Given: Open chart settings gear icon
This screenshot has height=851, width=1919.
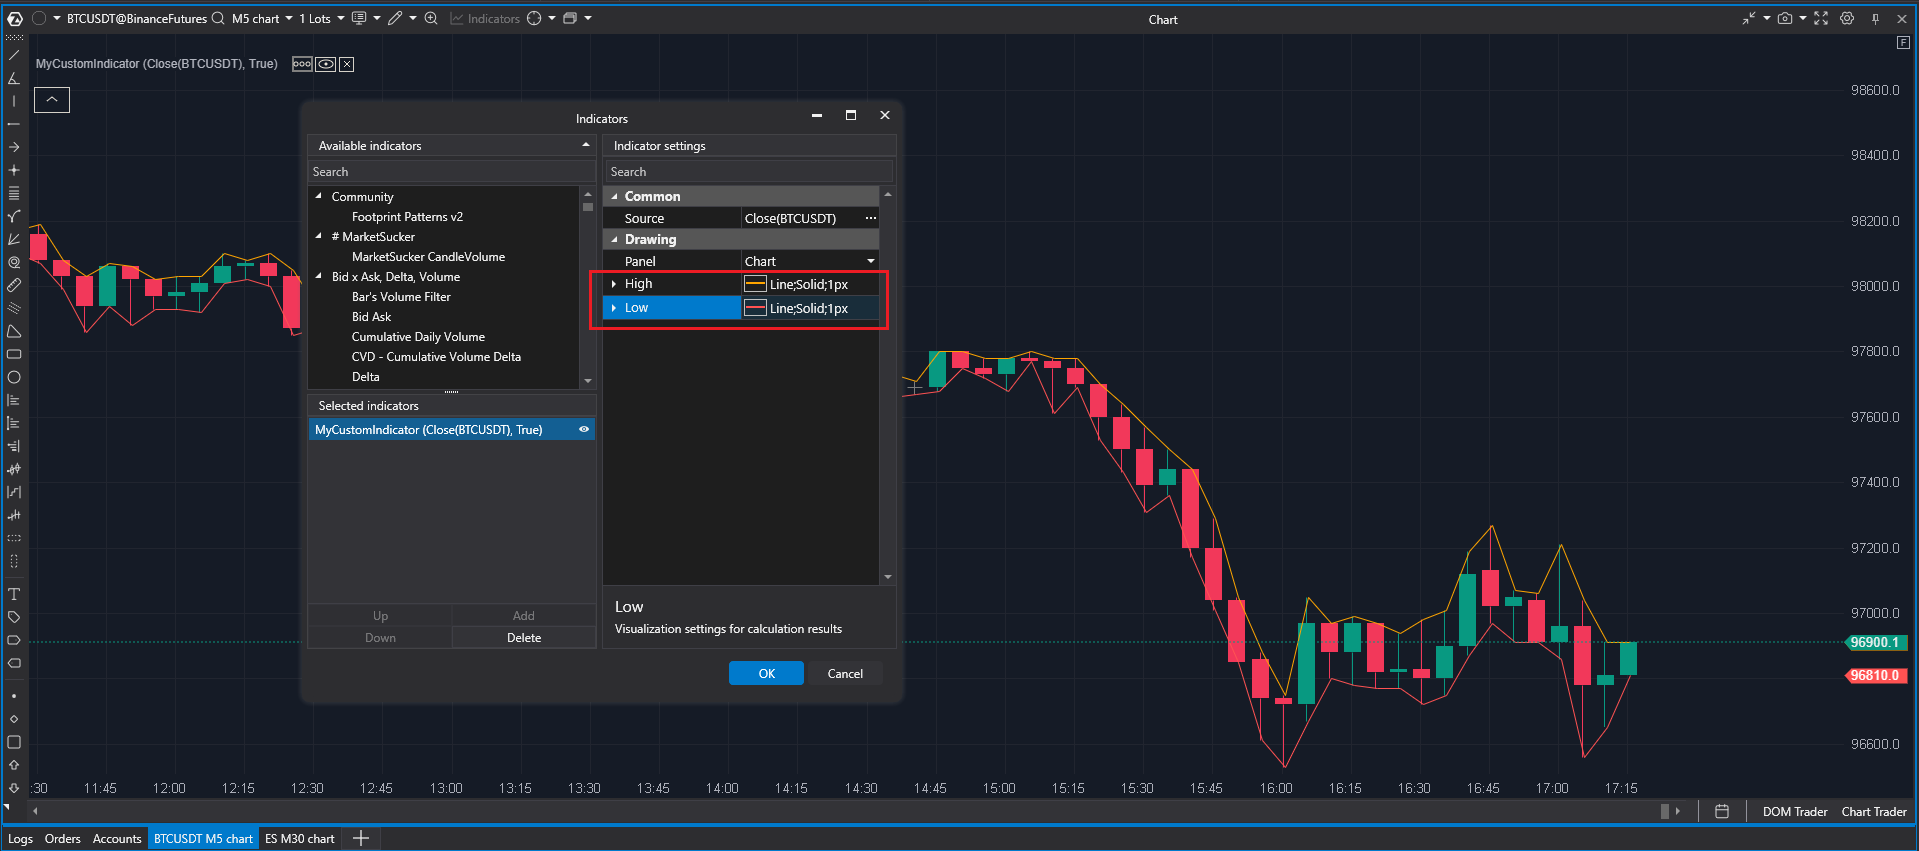Looking at the screenshot, I should coord(1847,18).
